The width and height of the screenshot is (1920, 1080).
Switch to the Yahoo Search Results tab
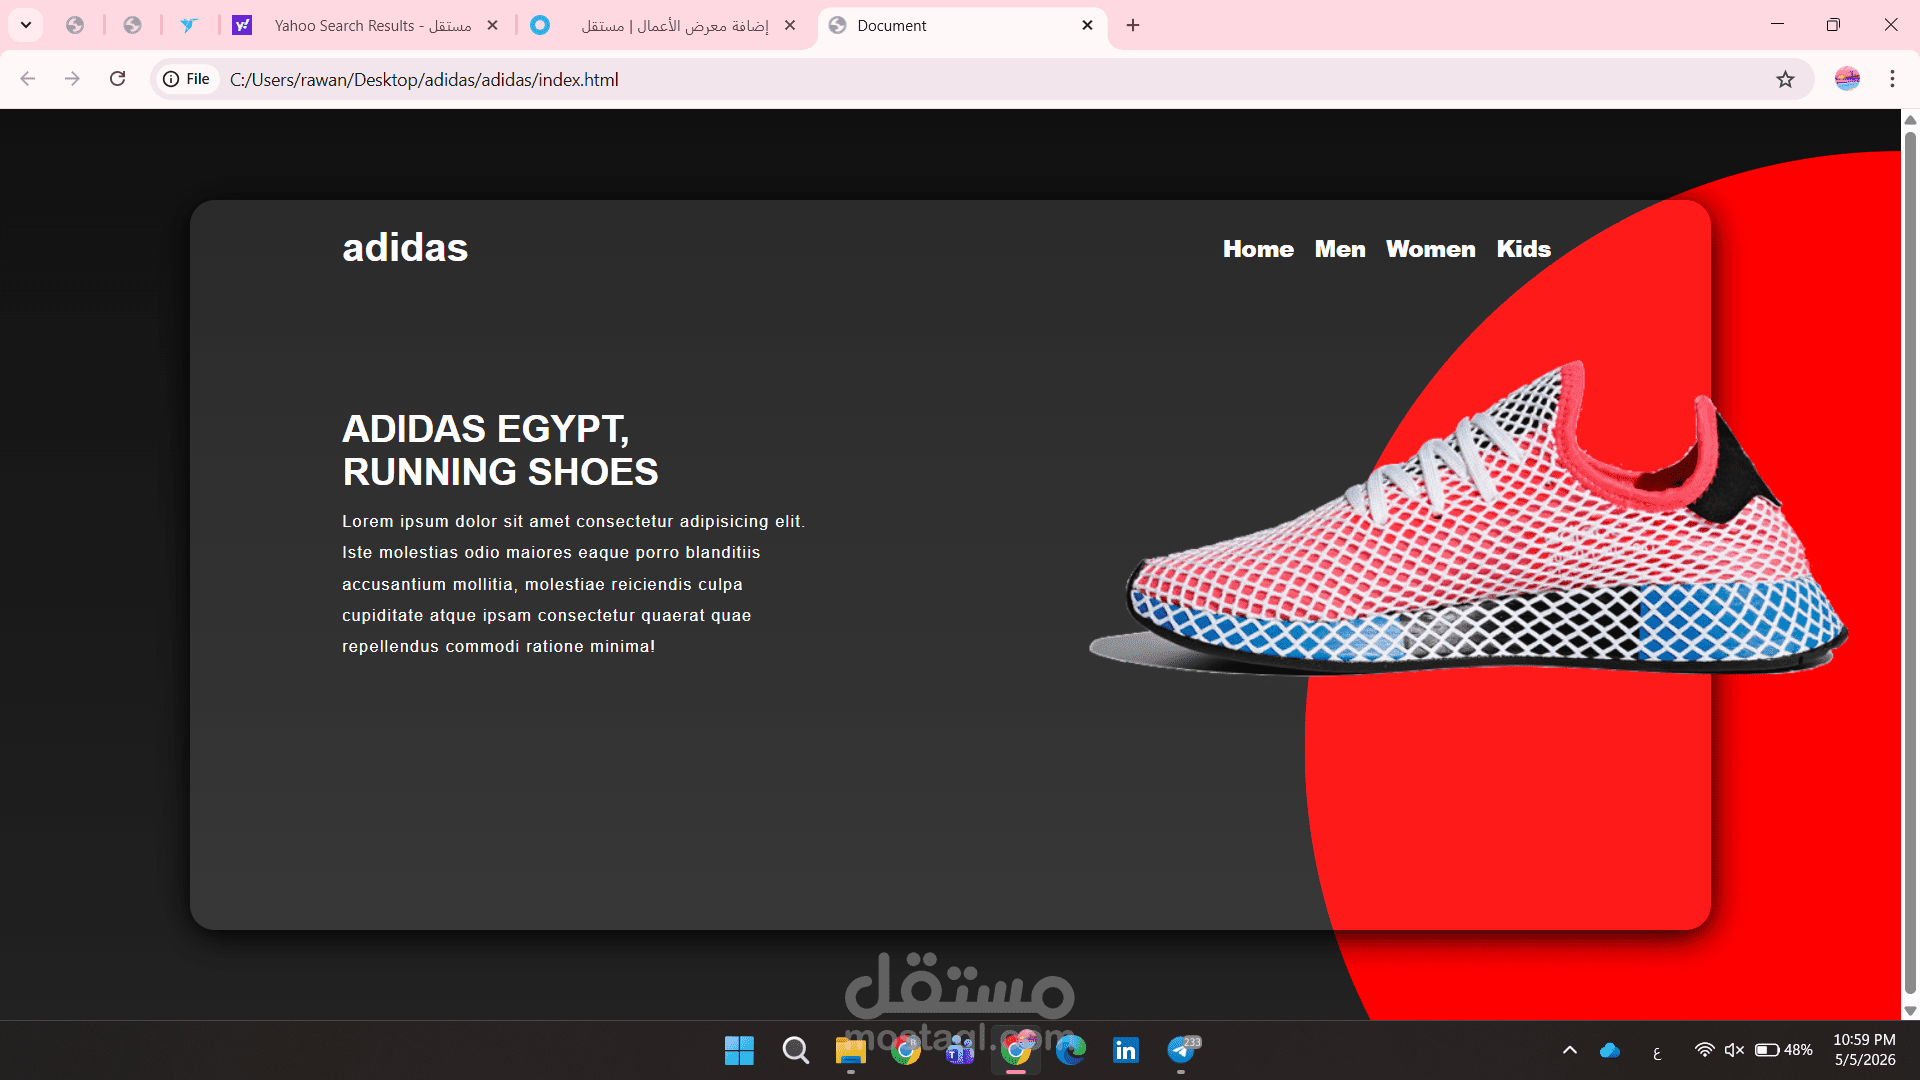[x=365, y=25]
